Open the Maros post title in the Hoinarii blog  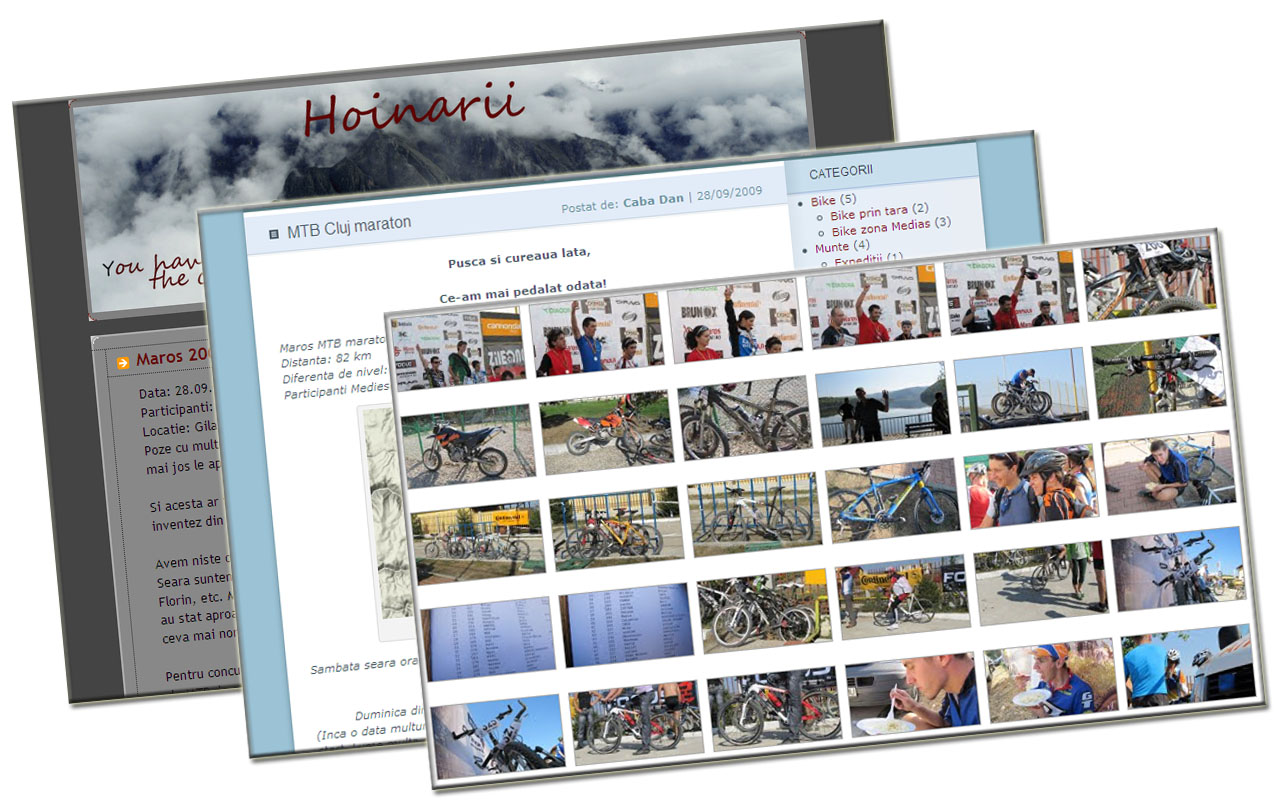click(175, 357)
